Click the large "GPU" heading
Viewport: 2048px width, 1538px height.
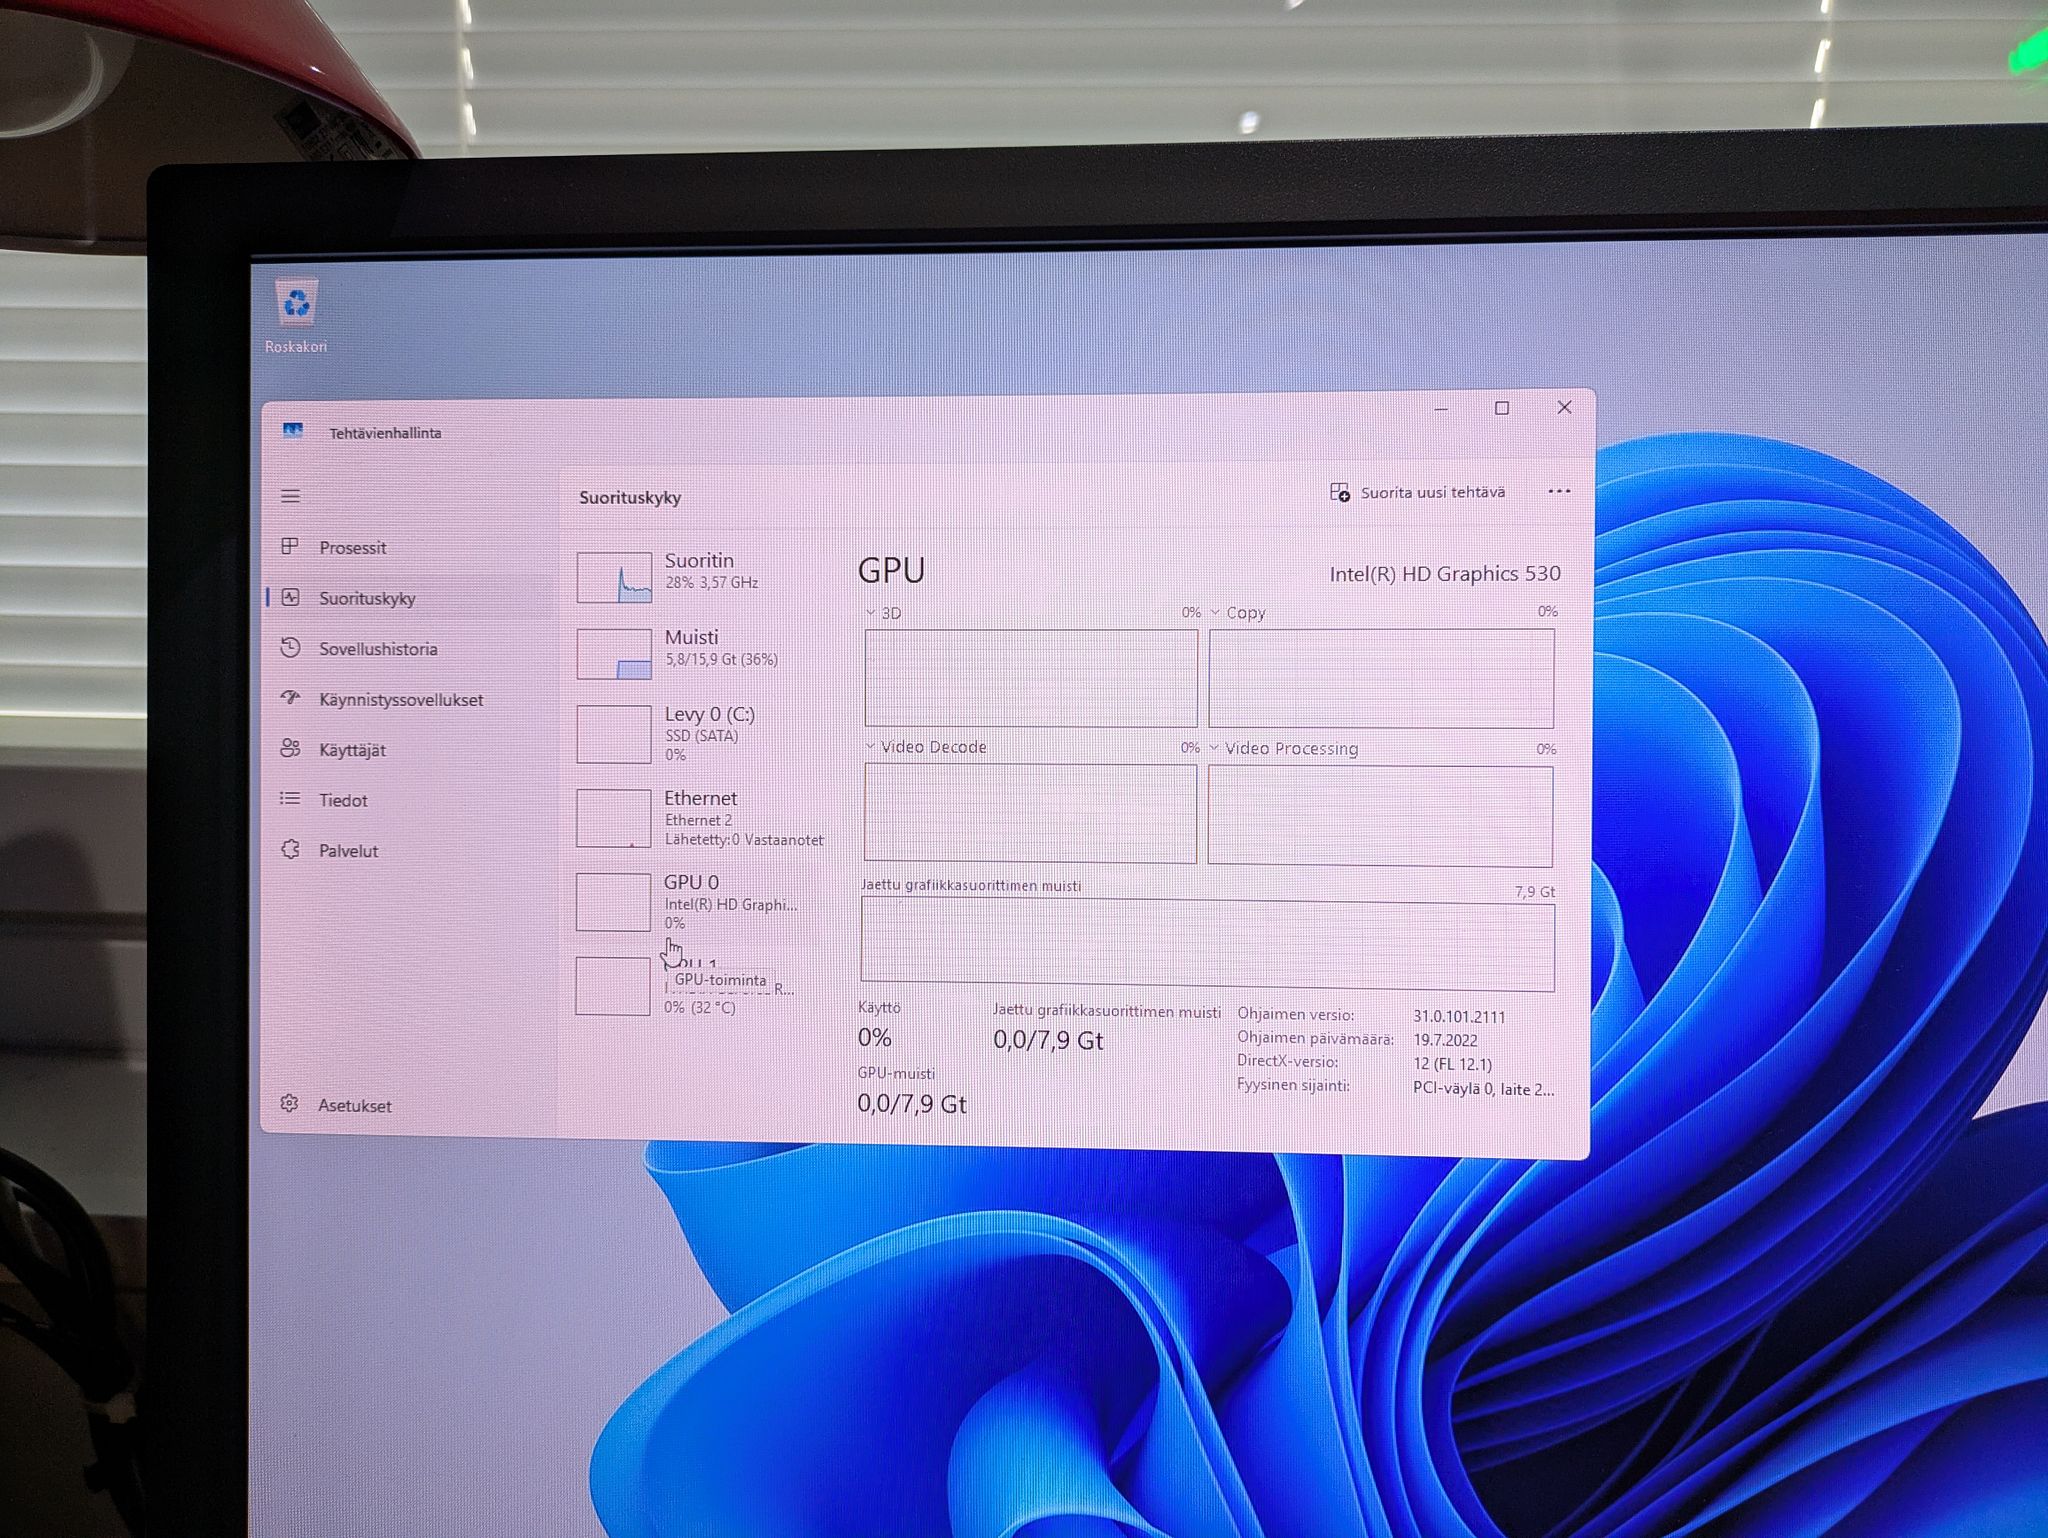tap(891, 570)
